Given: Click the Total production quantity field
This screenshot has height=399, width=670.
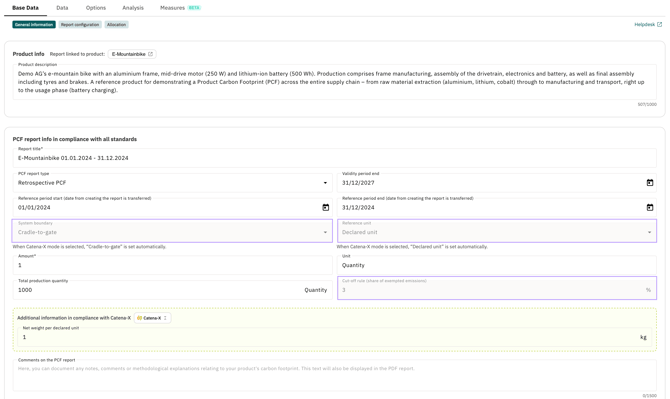Looking at the screenshot, I should pos(173,290).
